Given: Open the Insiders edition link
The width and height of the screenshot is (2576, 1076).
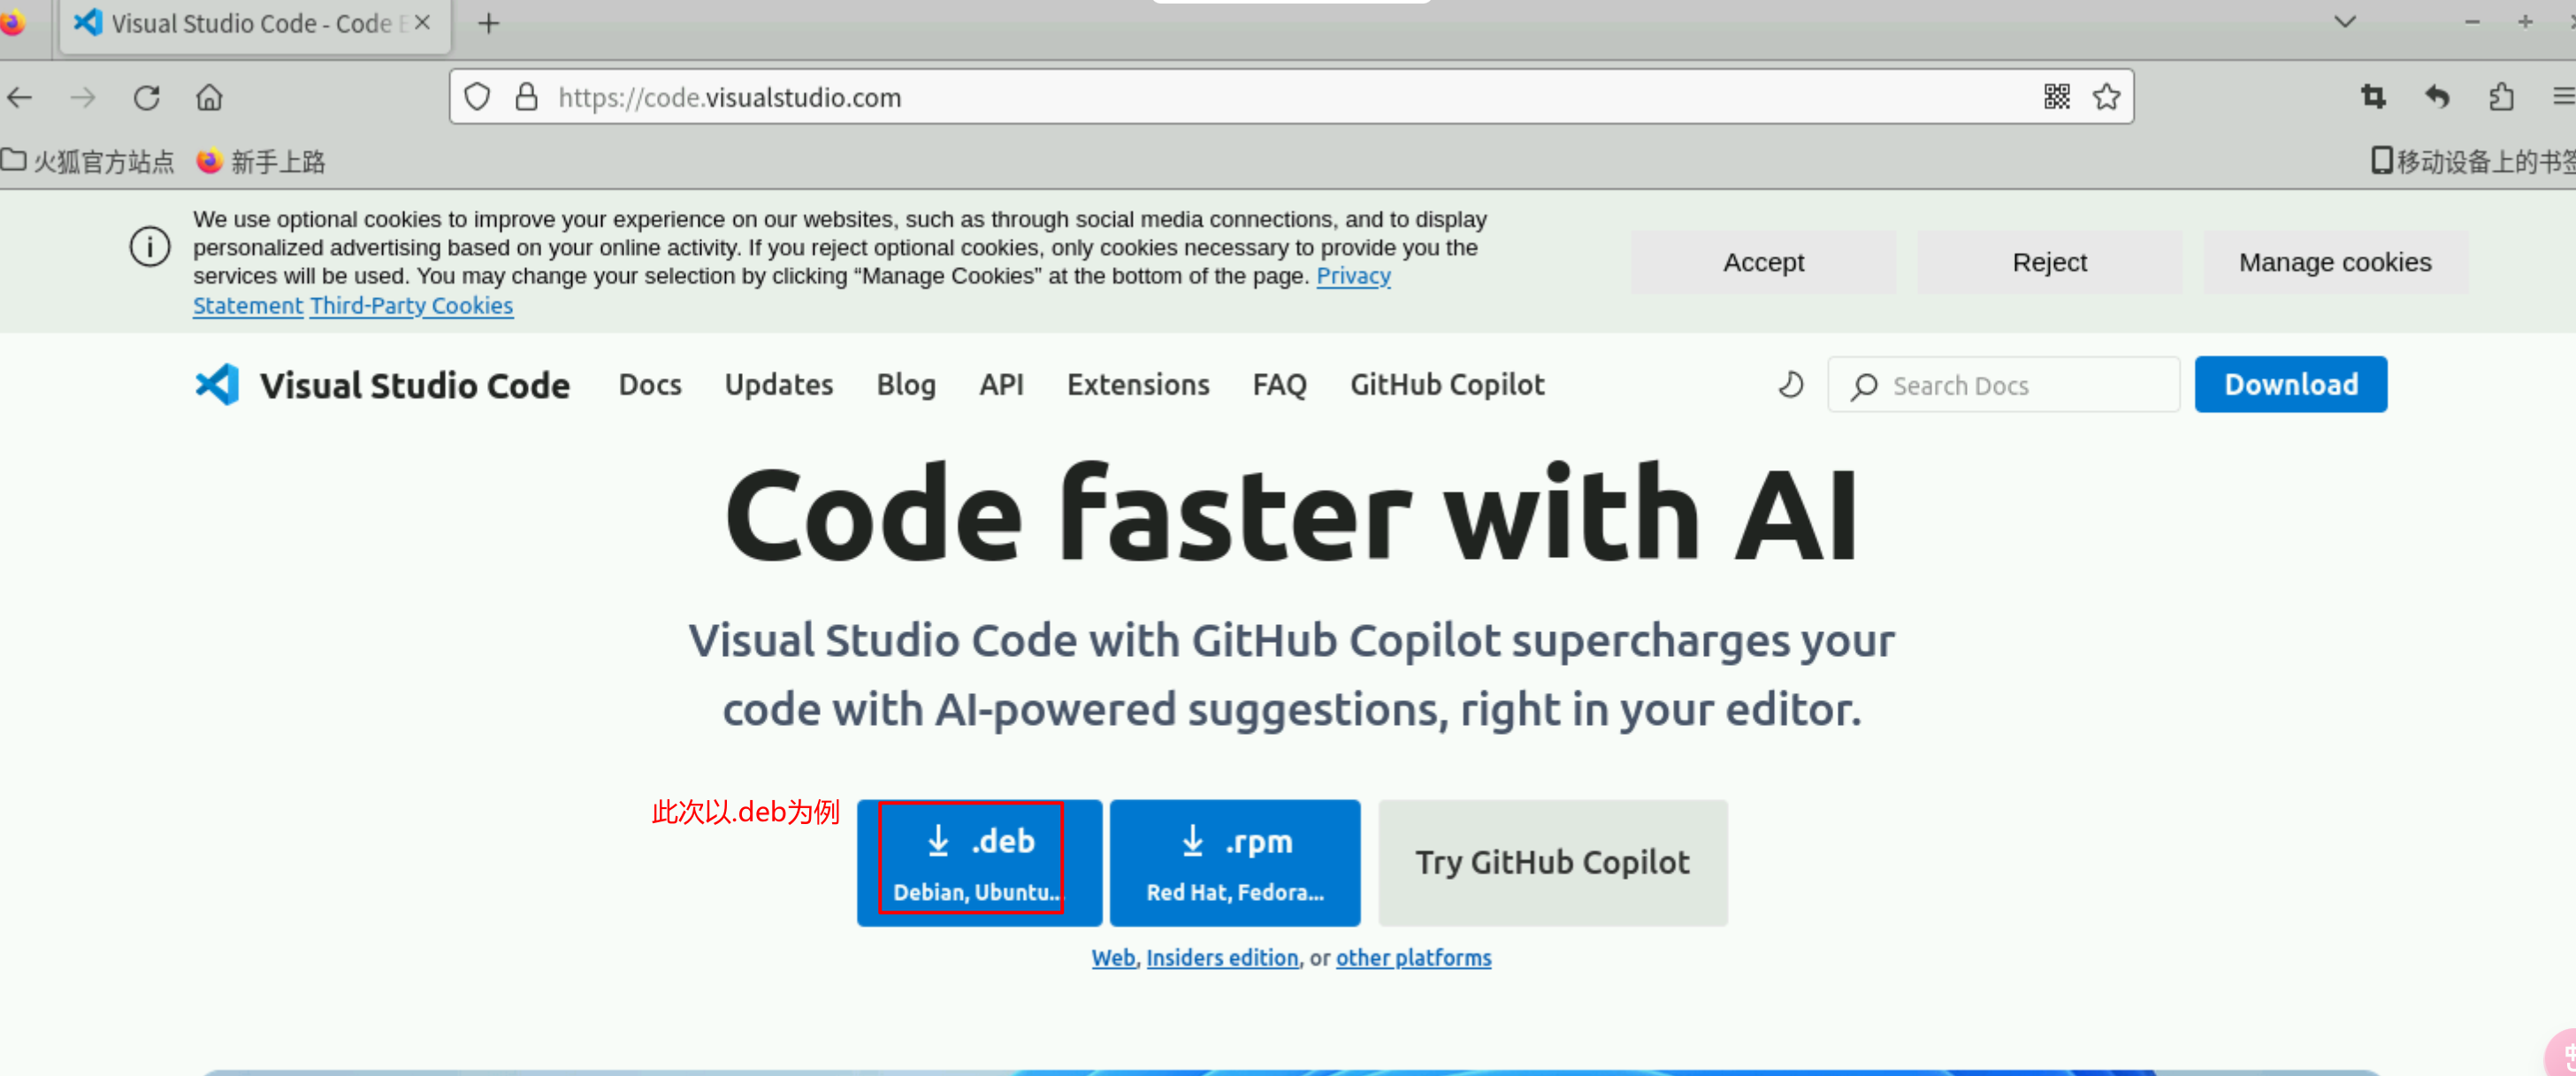Looking at the screenshot, I should click(1221, 958).
